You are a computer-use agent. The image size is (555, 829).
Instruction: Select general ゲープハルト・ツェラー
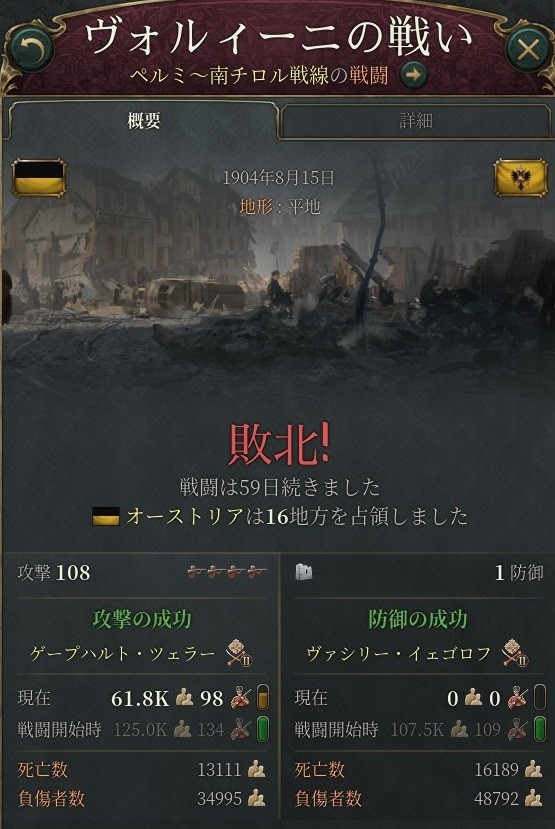click(123, 653)
